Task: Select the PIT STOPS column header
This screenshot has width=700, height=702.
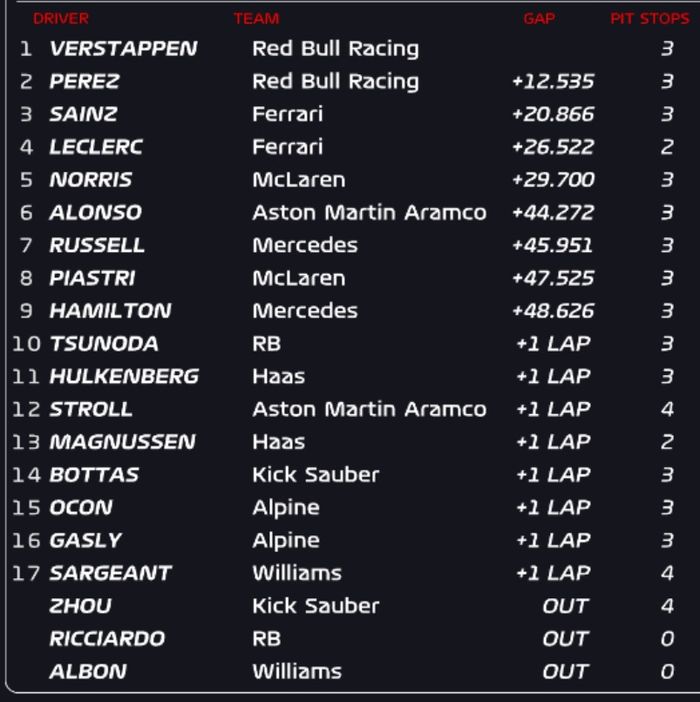Action: [x=649, y=19]
